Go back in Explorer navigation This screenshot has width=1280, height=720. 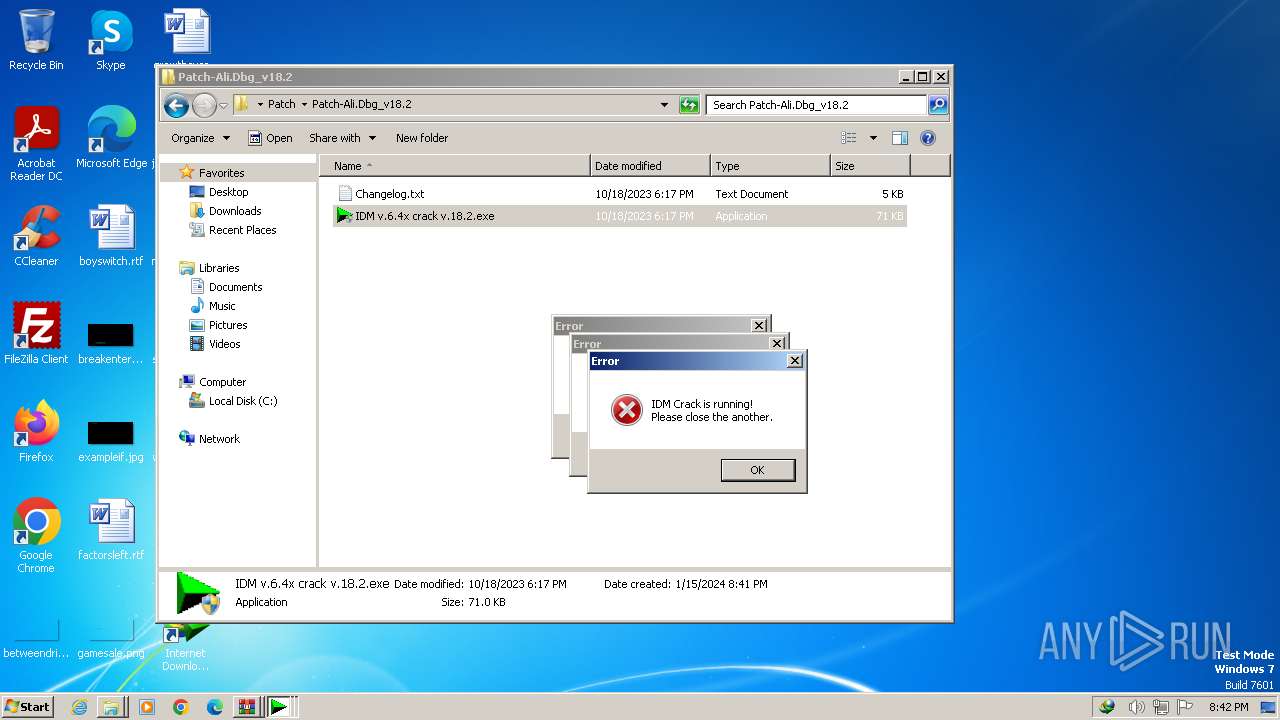(x=177, y=105)
